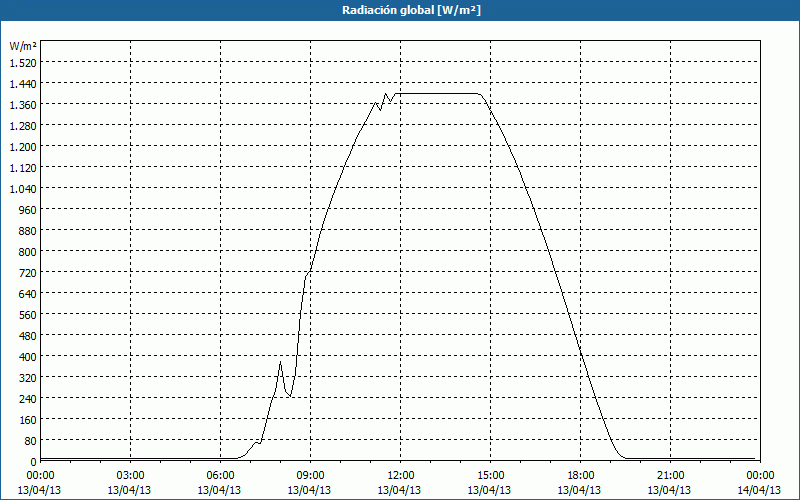Select the 13/04/13 date under 12:00

click(399, 490)
